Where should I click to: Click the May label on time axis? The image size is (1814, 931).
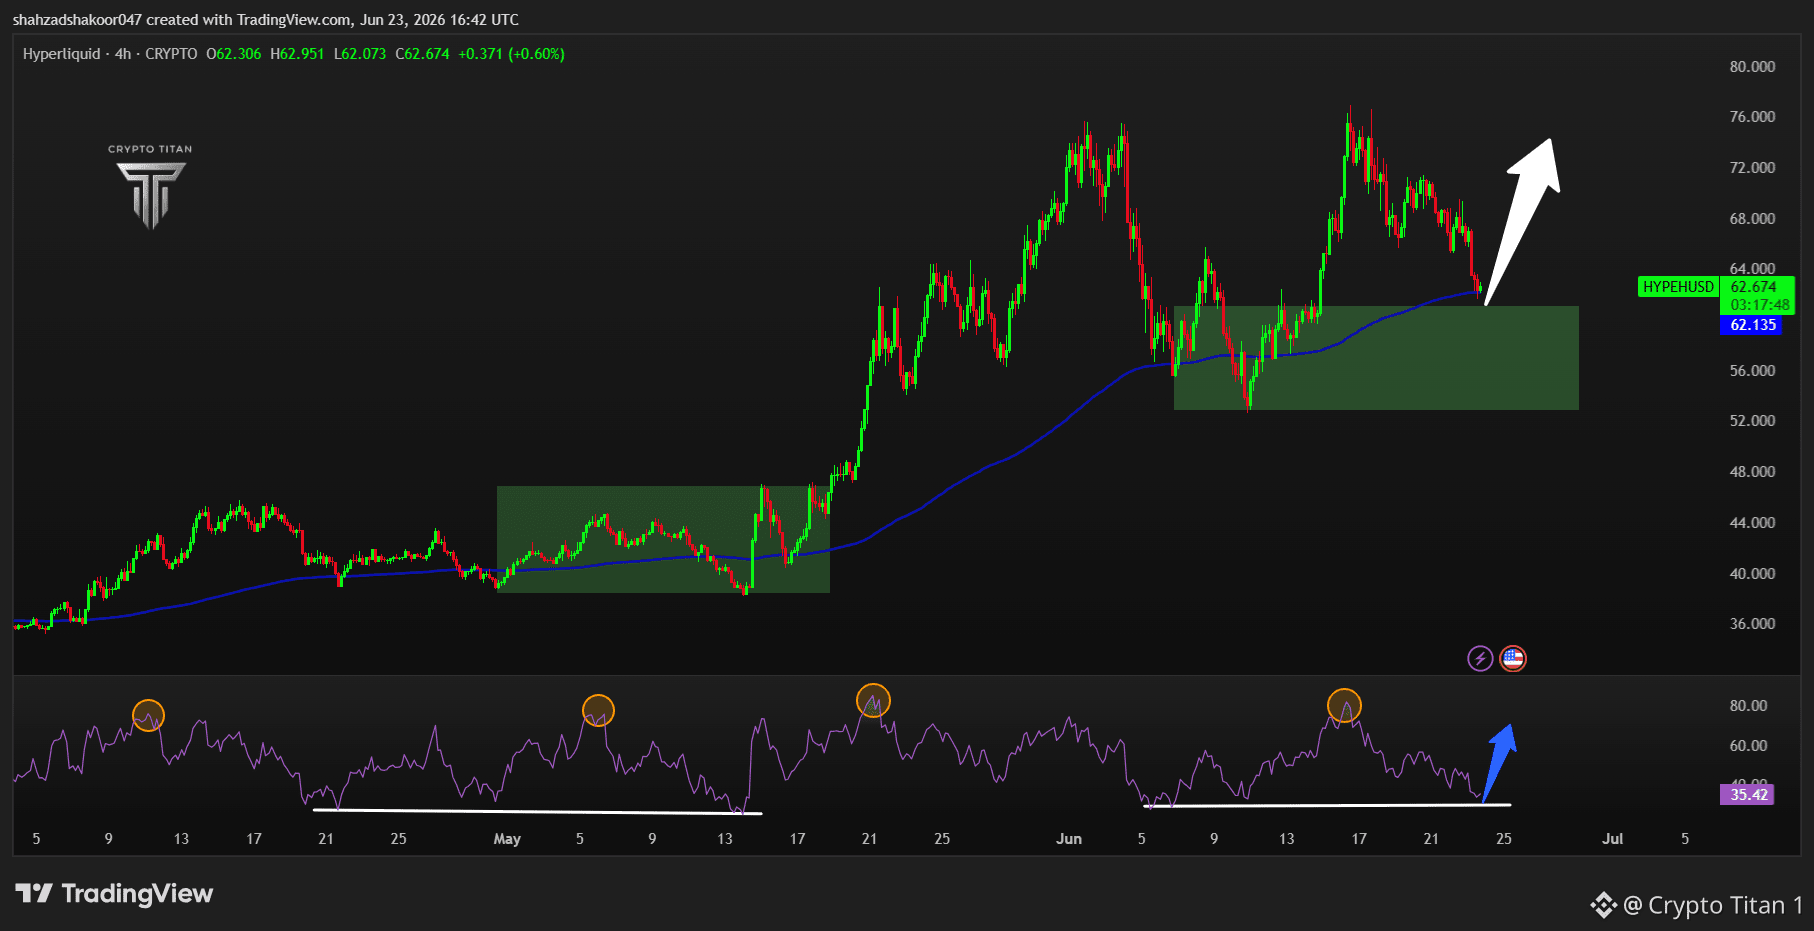coord(507,839)
